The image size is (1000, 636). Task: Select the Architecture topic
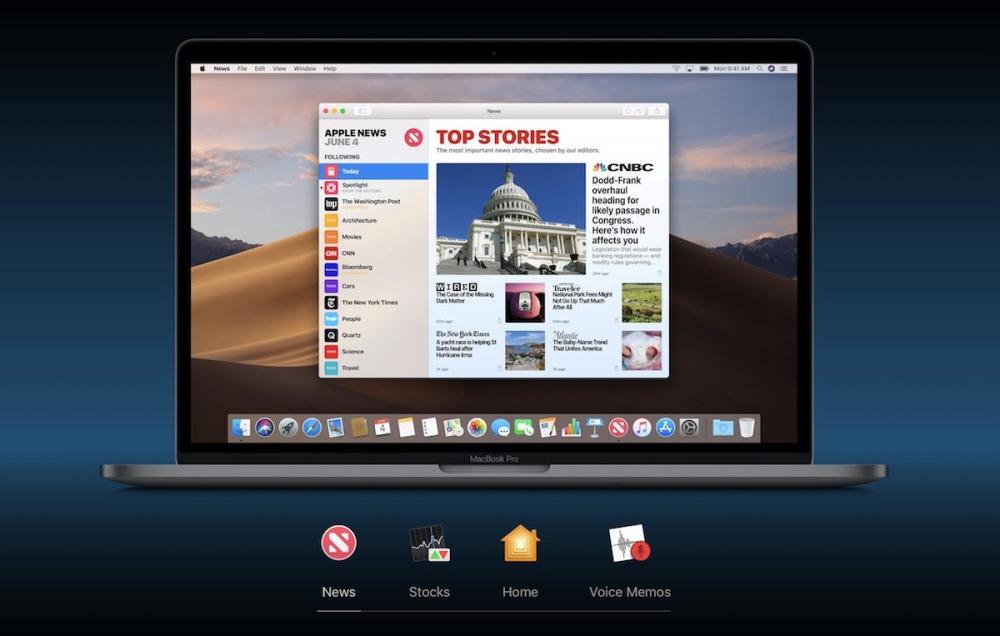(374, 220)
